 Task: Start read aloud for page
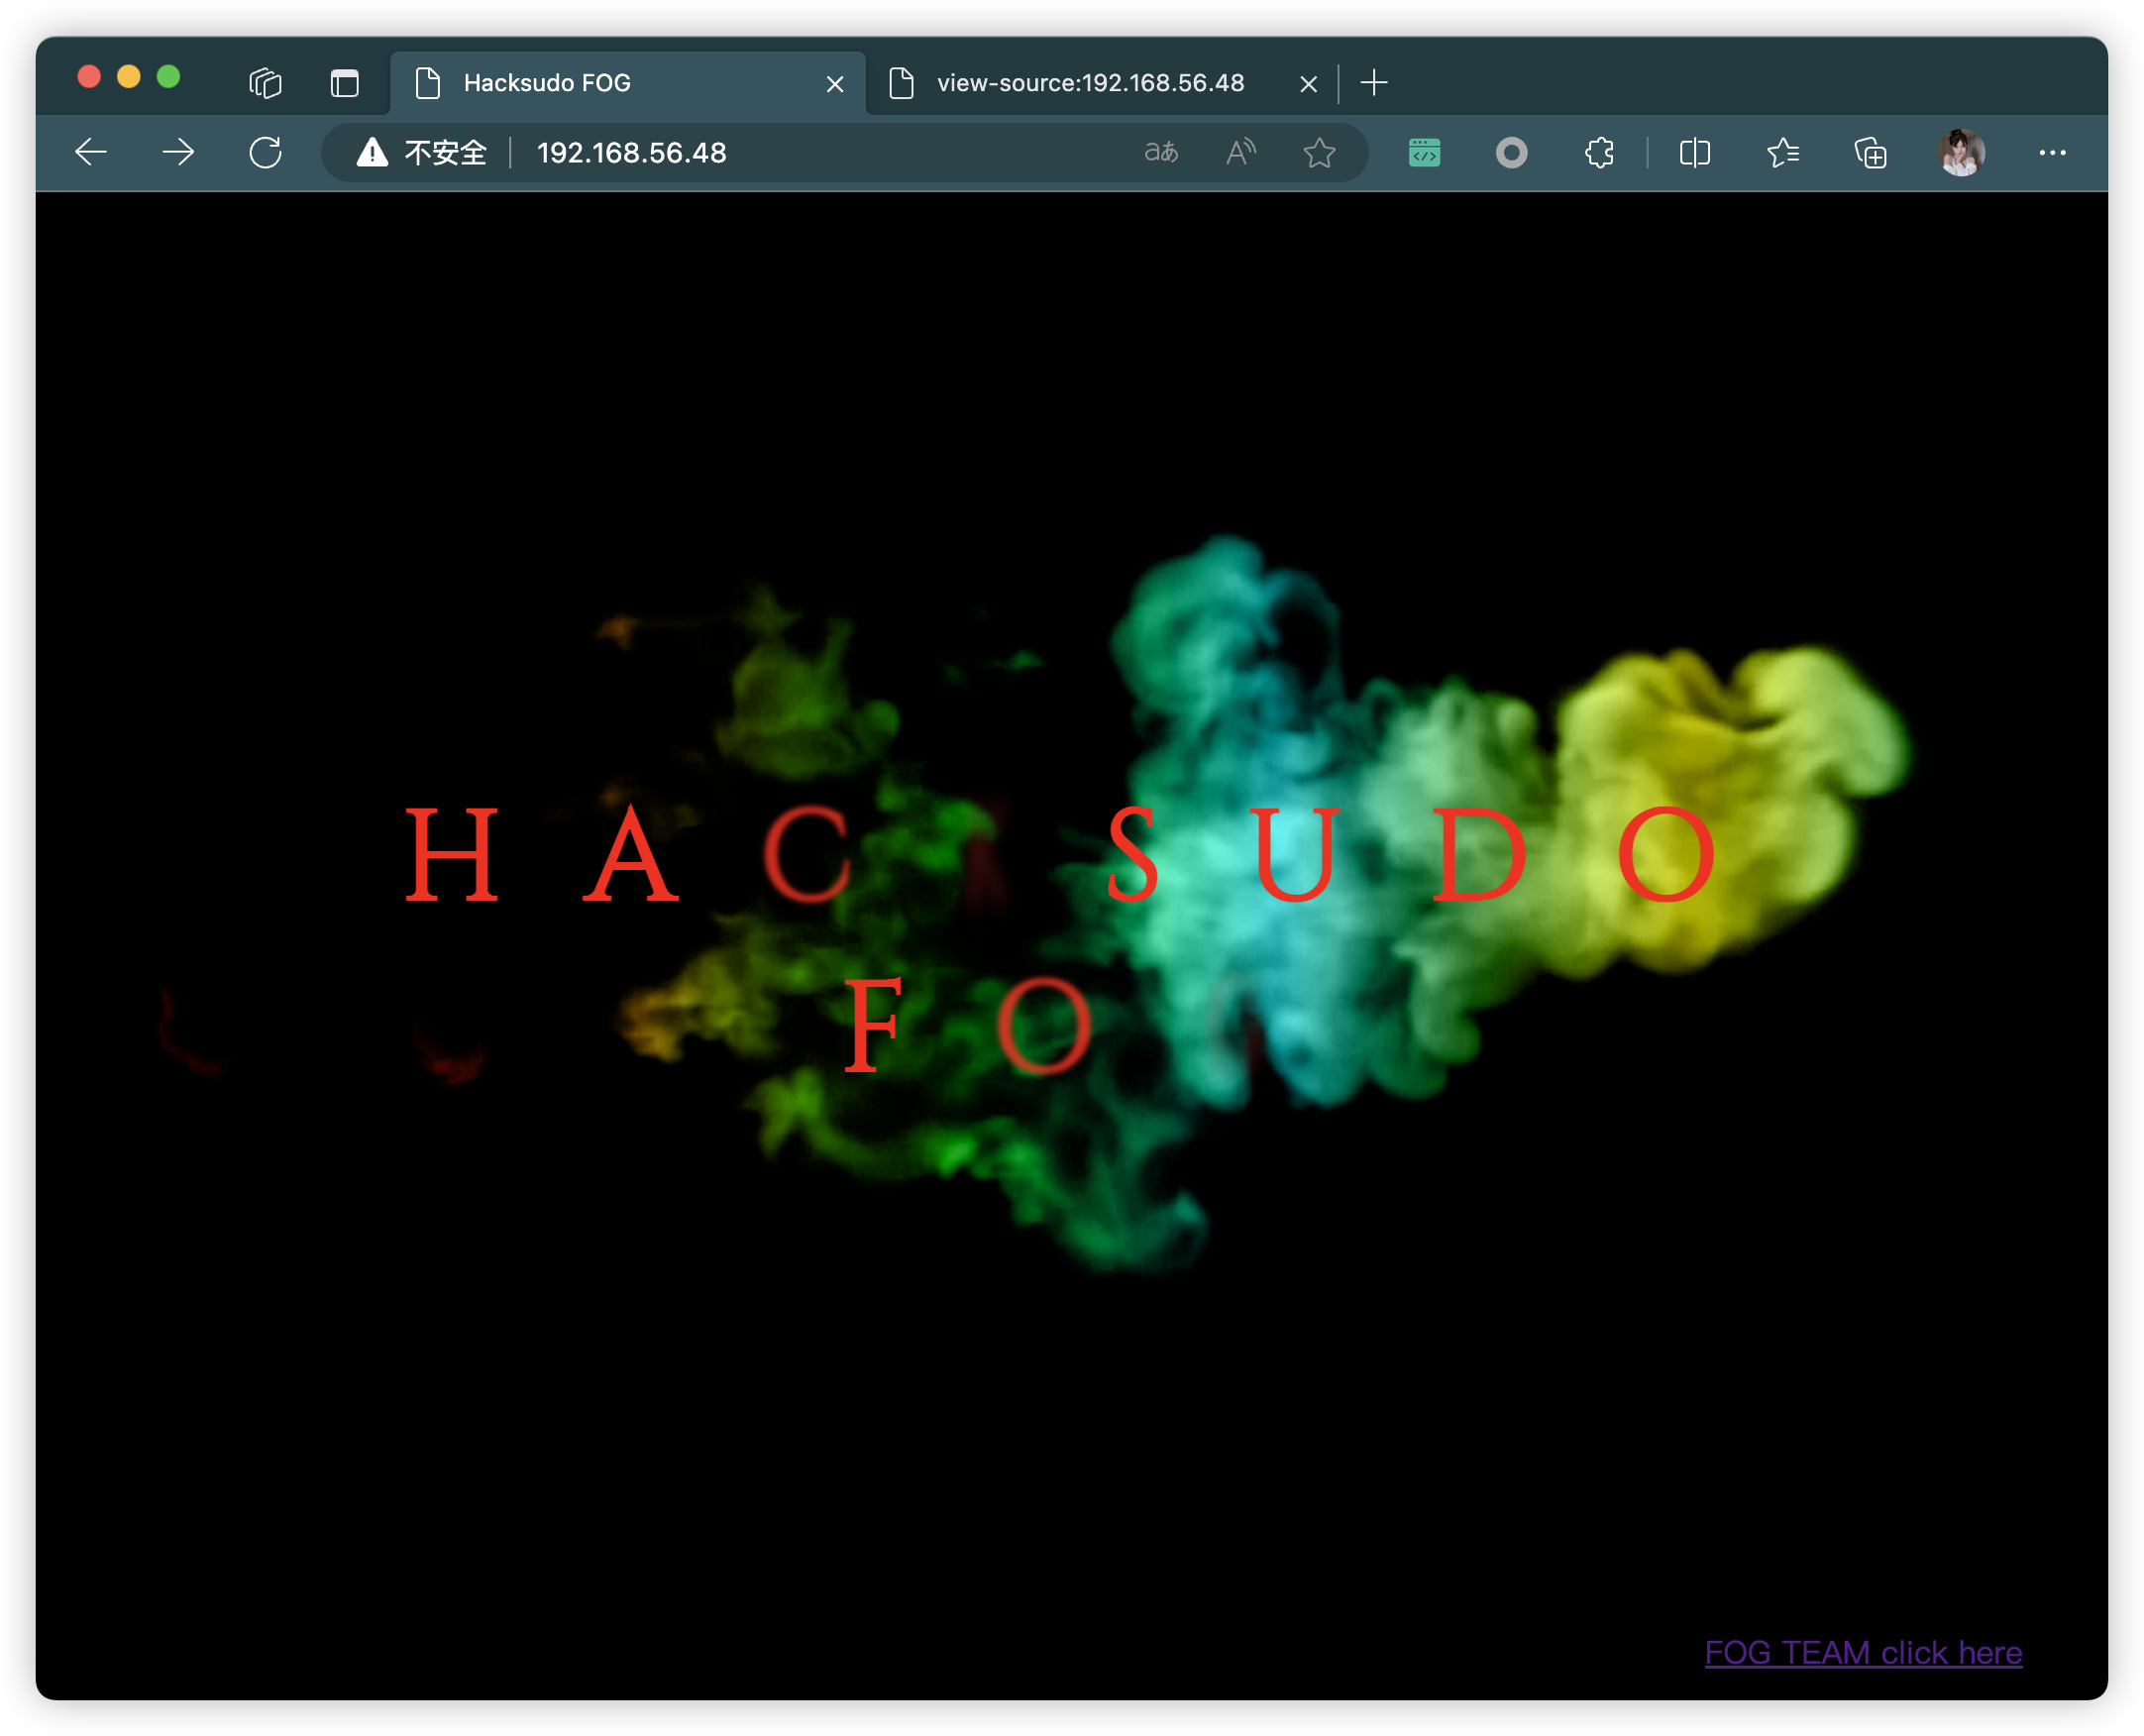[x=1241, y=152]
